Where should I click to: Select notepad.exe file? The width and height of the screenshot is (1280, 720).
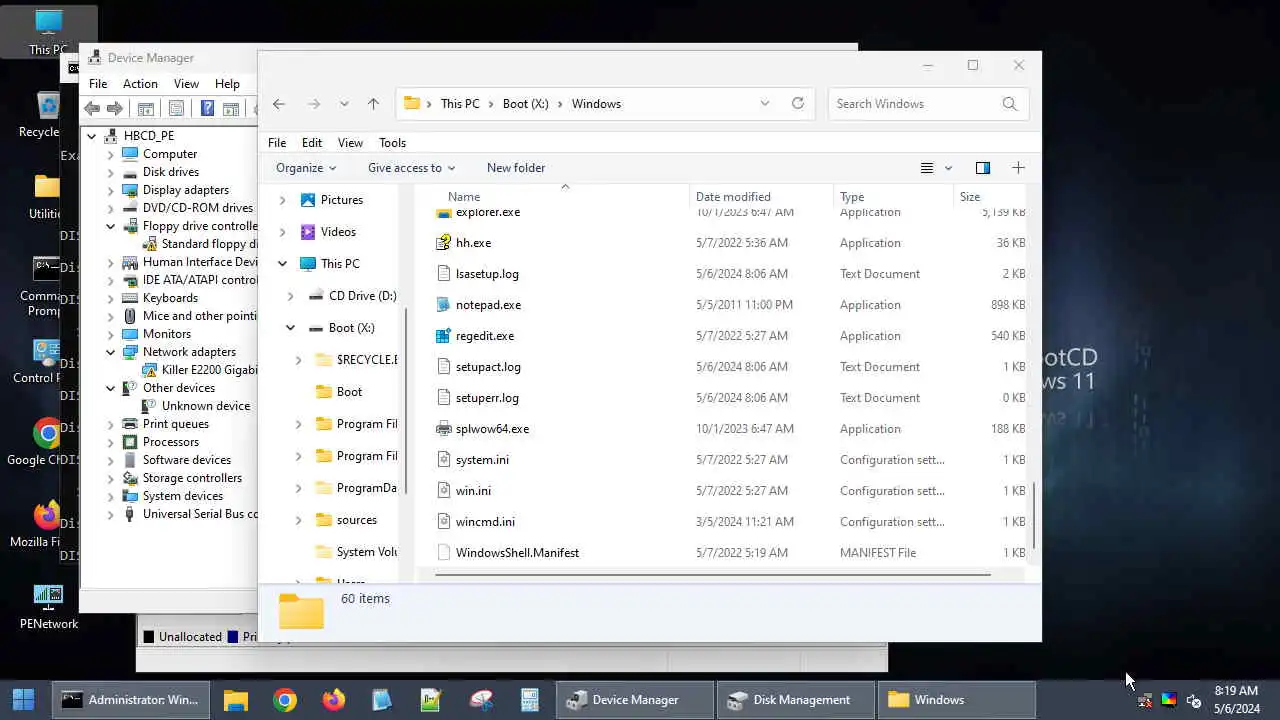(488, 305)
